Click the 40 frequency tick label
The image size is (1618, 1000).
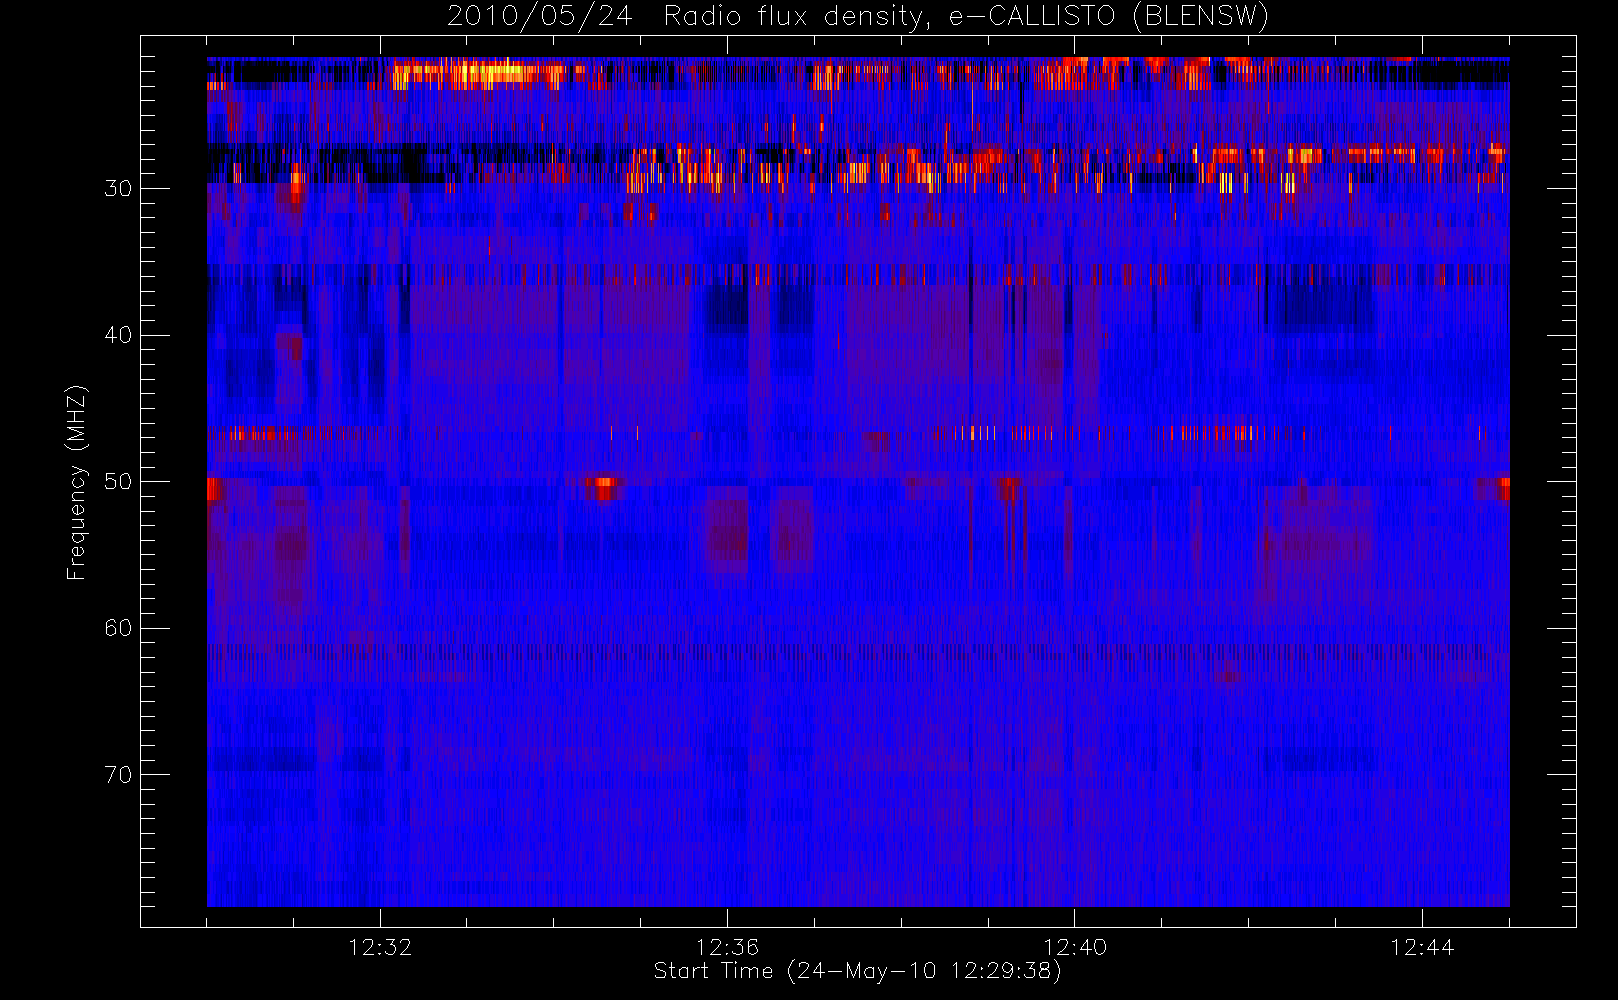pyautogui.click(x=118, y=335)
